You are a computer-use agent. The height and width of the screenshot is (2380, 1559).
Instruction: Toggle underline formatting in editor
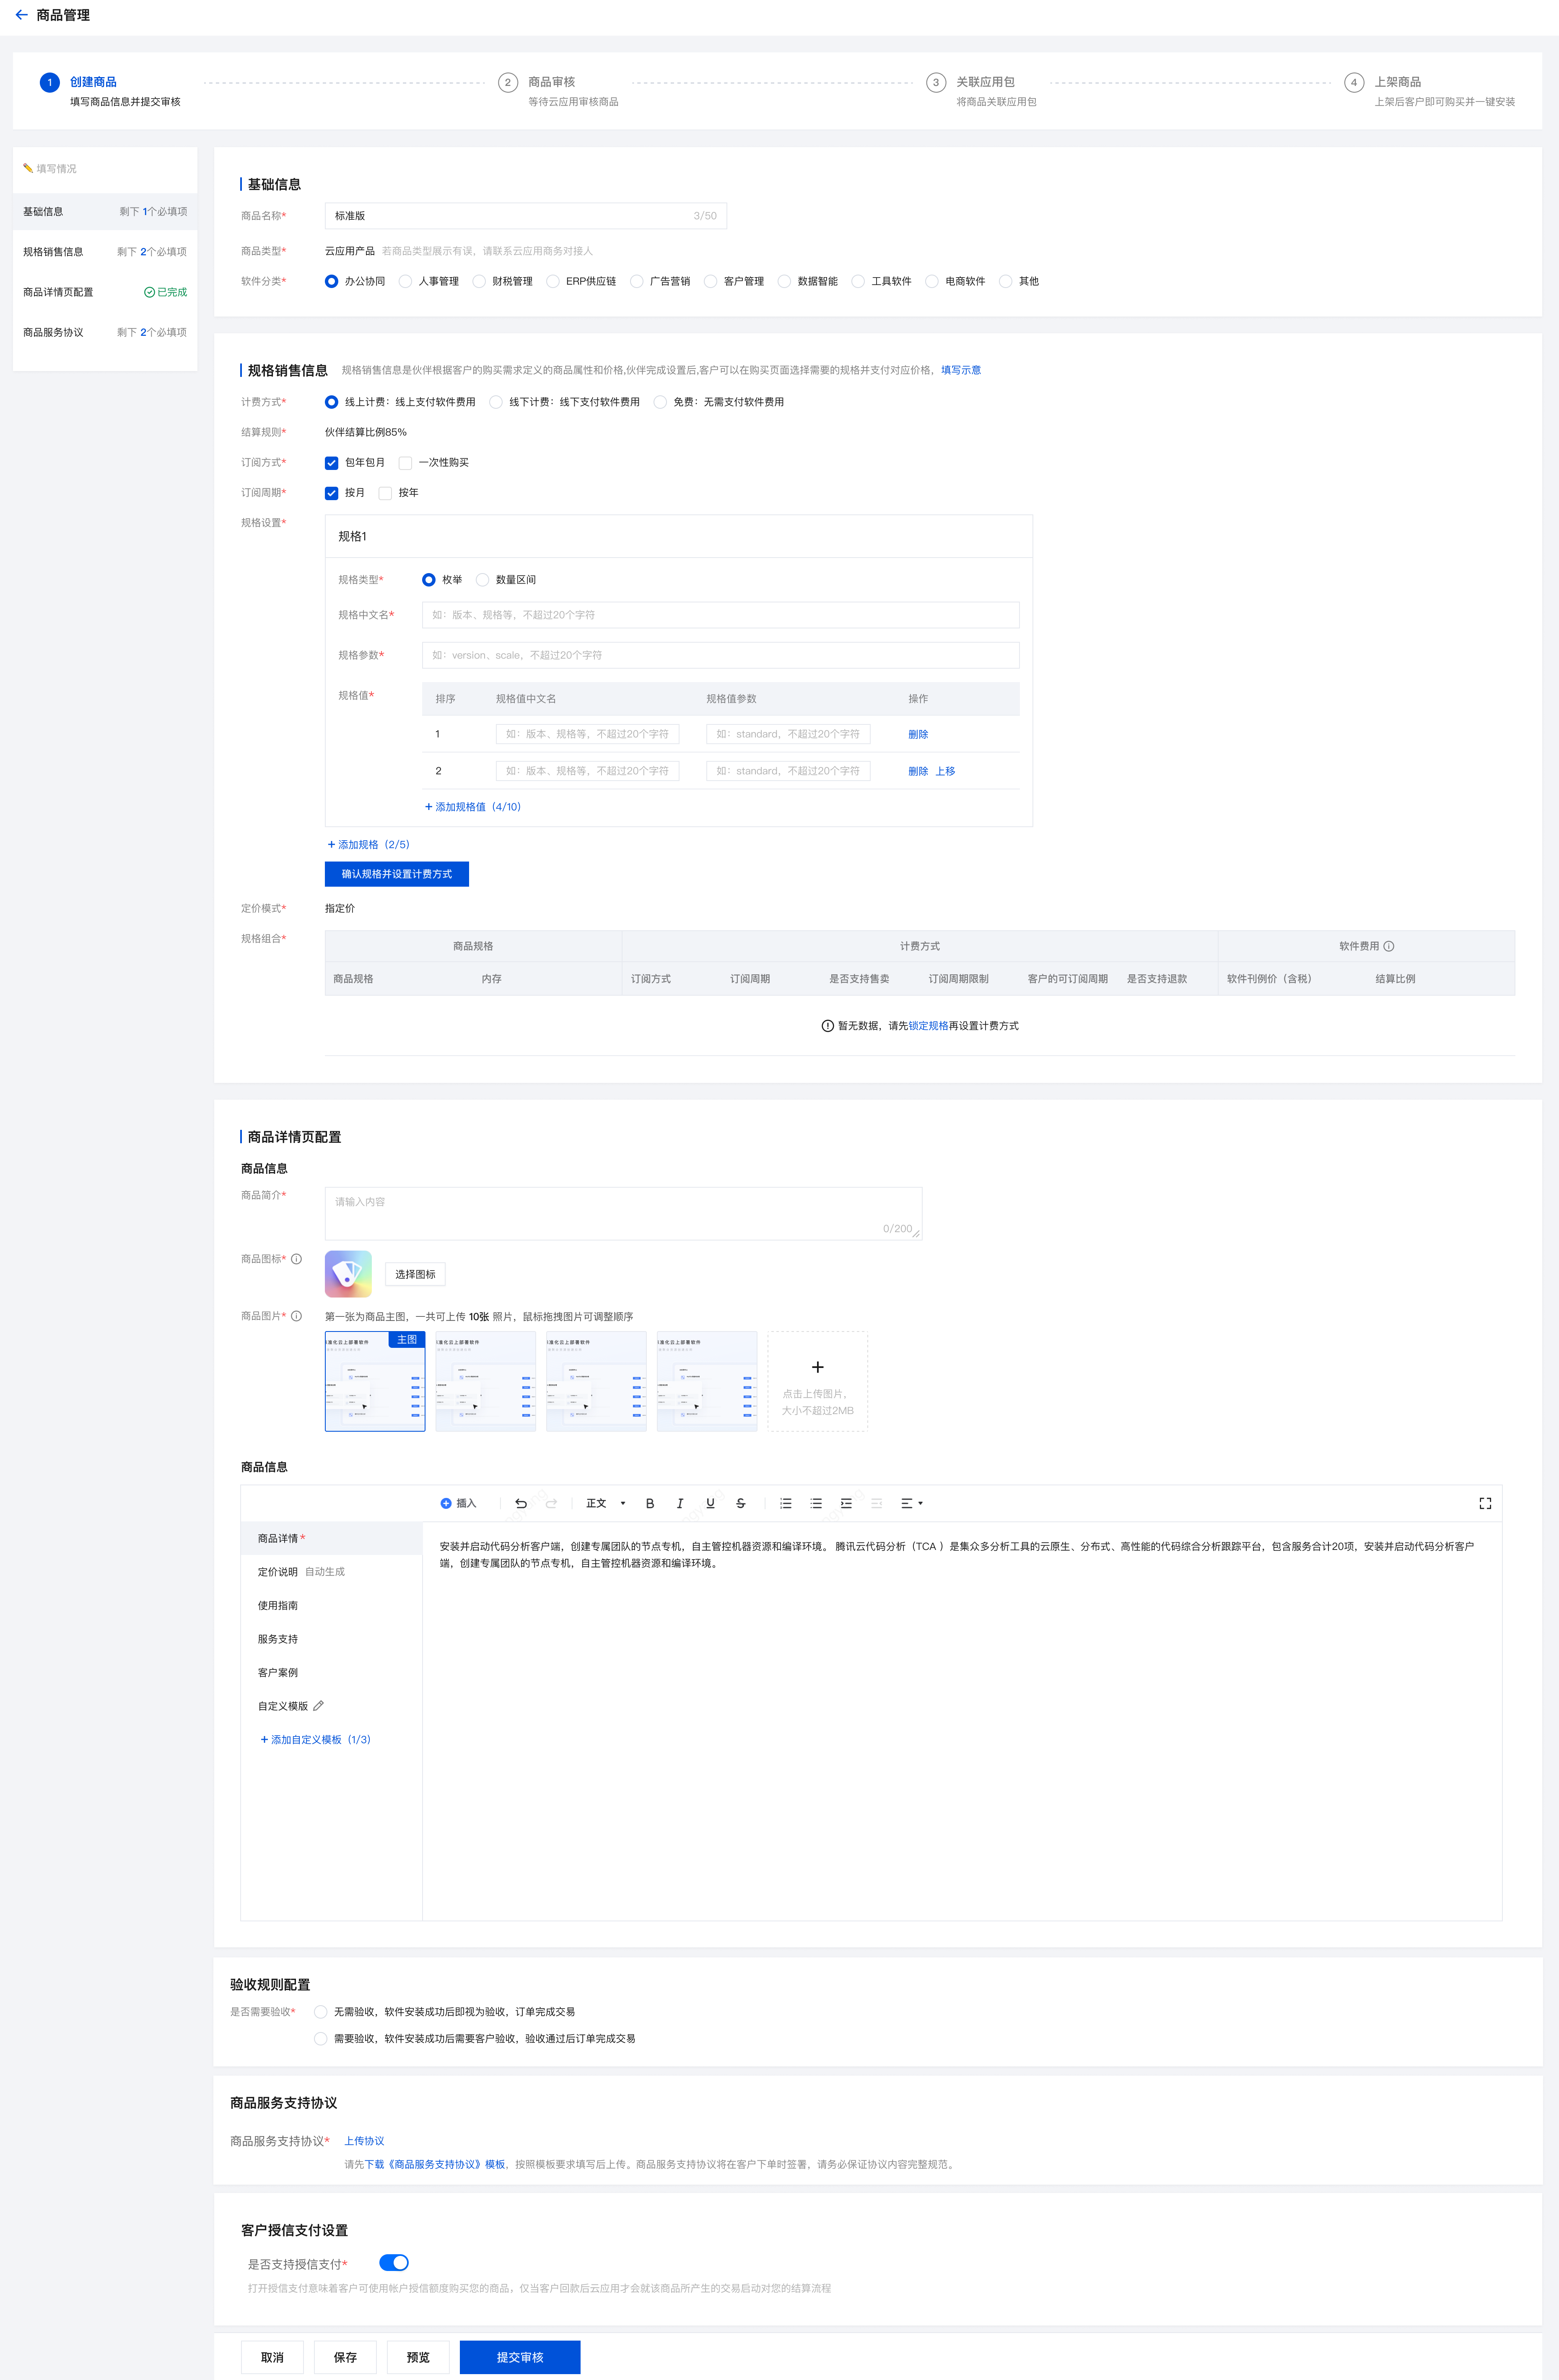point(710,1503)
